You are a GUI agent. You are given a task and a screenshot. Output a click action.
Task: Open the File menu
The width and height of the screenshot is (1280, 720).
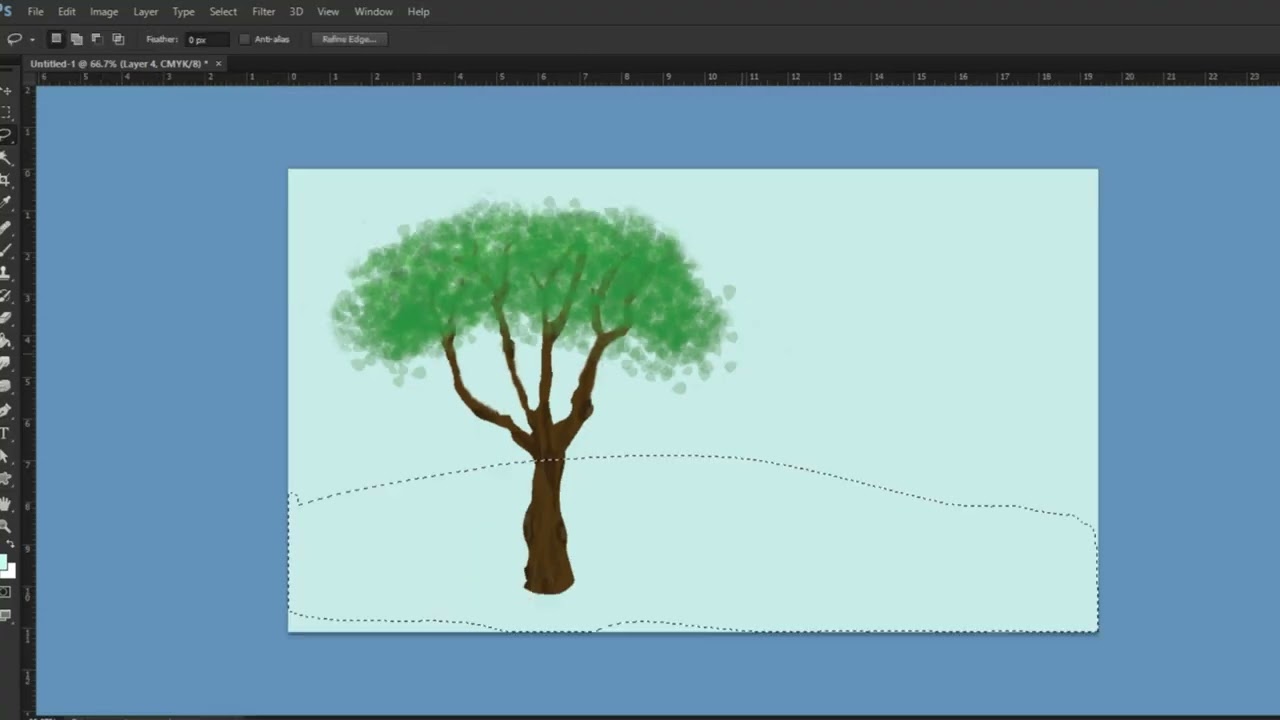coord(36,12)
